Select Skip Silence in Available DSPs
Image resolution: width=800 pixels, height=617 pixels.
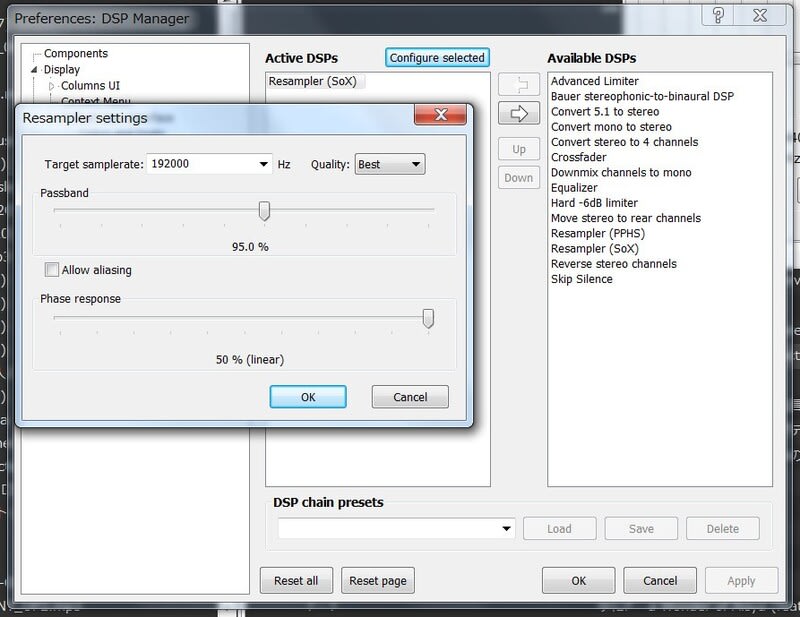click(582, 279)
